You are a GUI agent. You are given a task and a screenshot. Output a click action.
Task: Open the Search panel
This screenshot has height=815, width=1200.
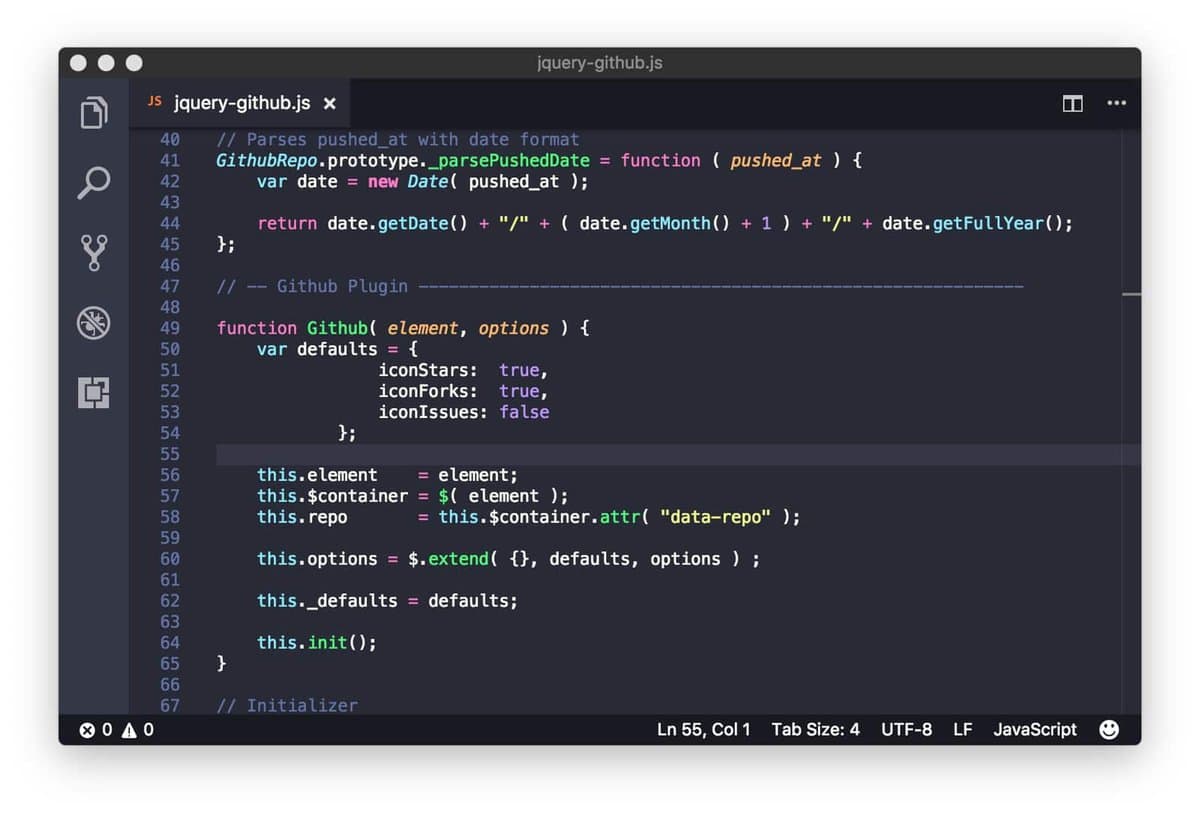pyautogui.click(x=93, y=184)
